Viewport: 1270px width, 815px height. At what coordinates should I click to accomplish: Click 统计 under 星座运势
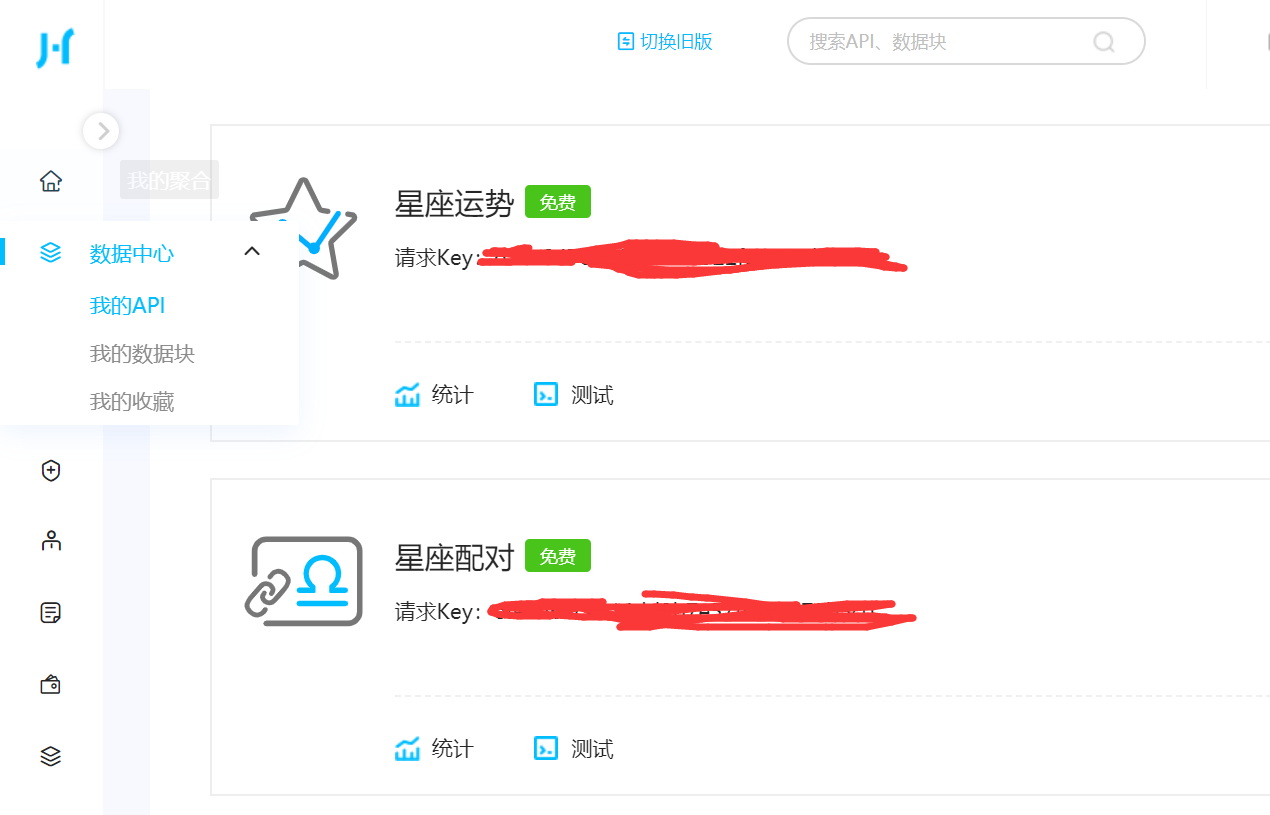pyautogui.click(x=434, y=395)
